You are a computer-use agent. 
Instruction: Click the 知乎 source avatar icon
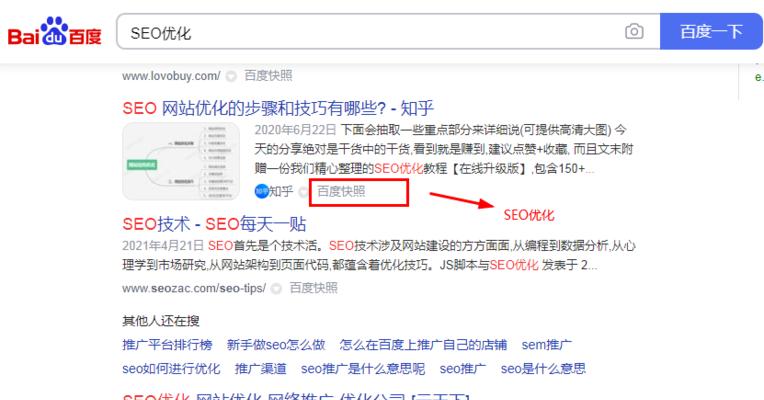[x=261, y=191]
